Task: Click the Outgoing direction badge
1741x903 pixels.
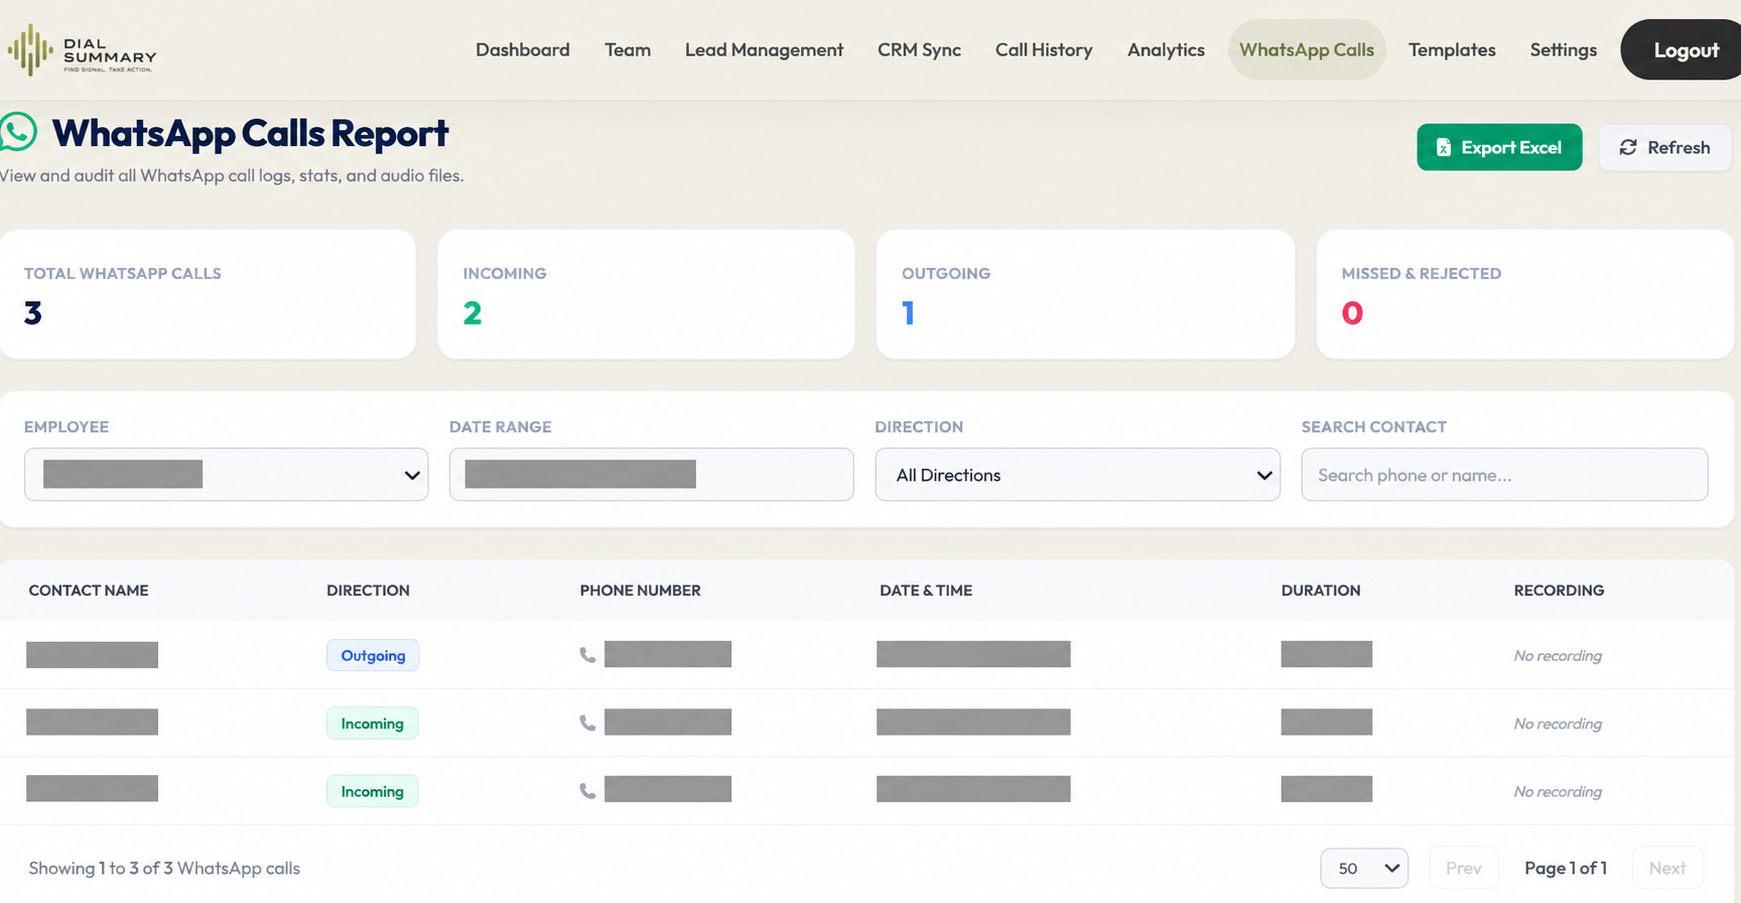Action: [373, 655]
